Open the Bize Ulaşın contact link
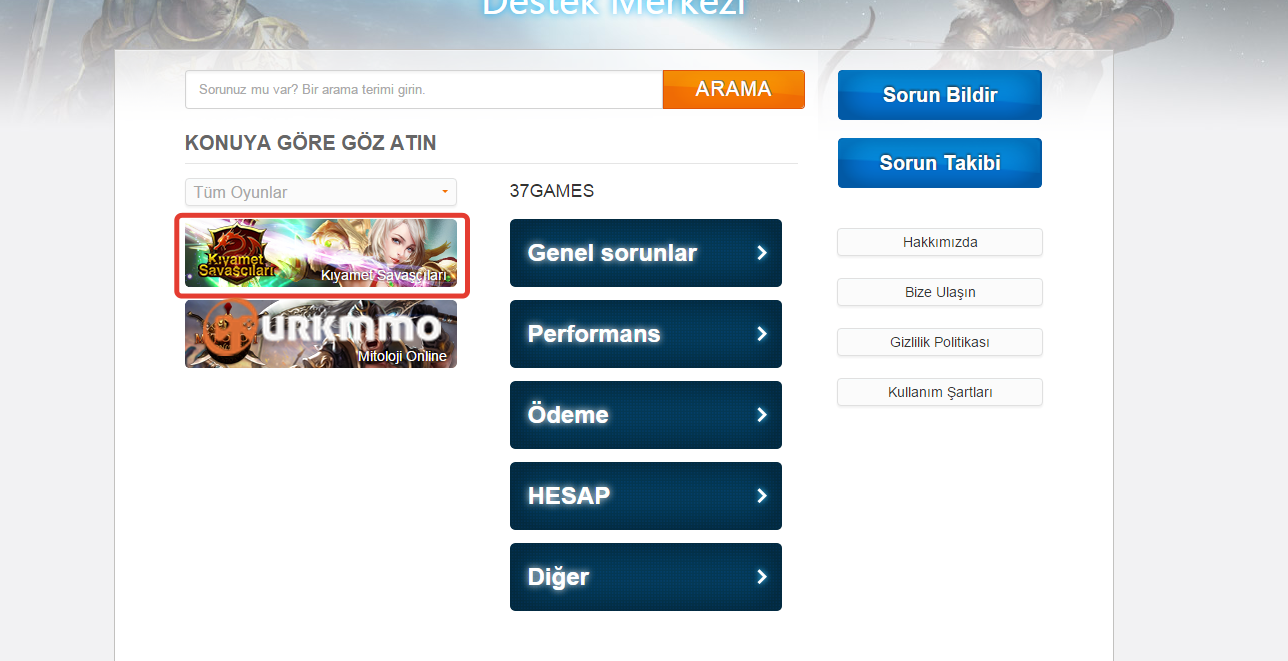The width and height of the screenshot is (1288, 661). pyautogui.click(x=940, y=292)
